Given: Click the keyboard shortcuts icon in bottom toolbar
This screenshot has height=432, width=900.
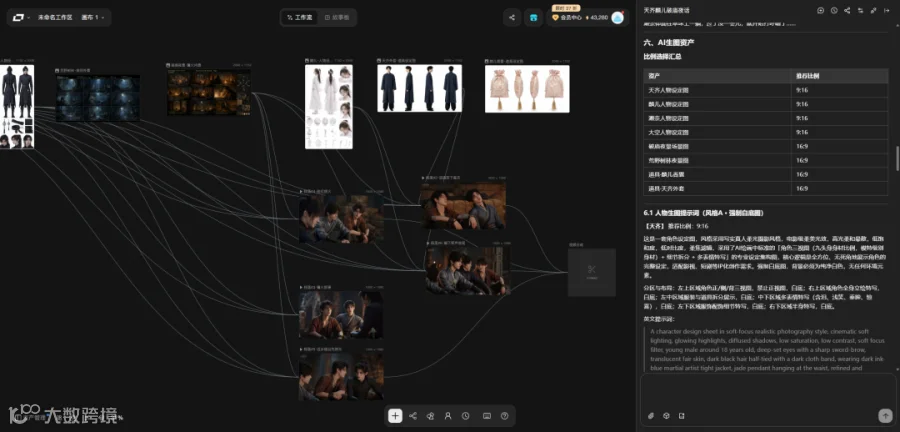Looking at the screenshot, I should pyautogui.click(x=487, y=416).
